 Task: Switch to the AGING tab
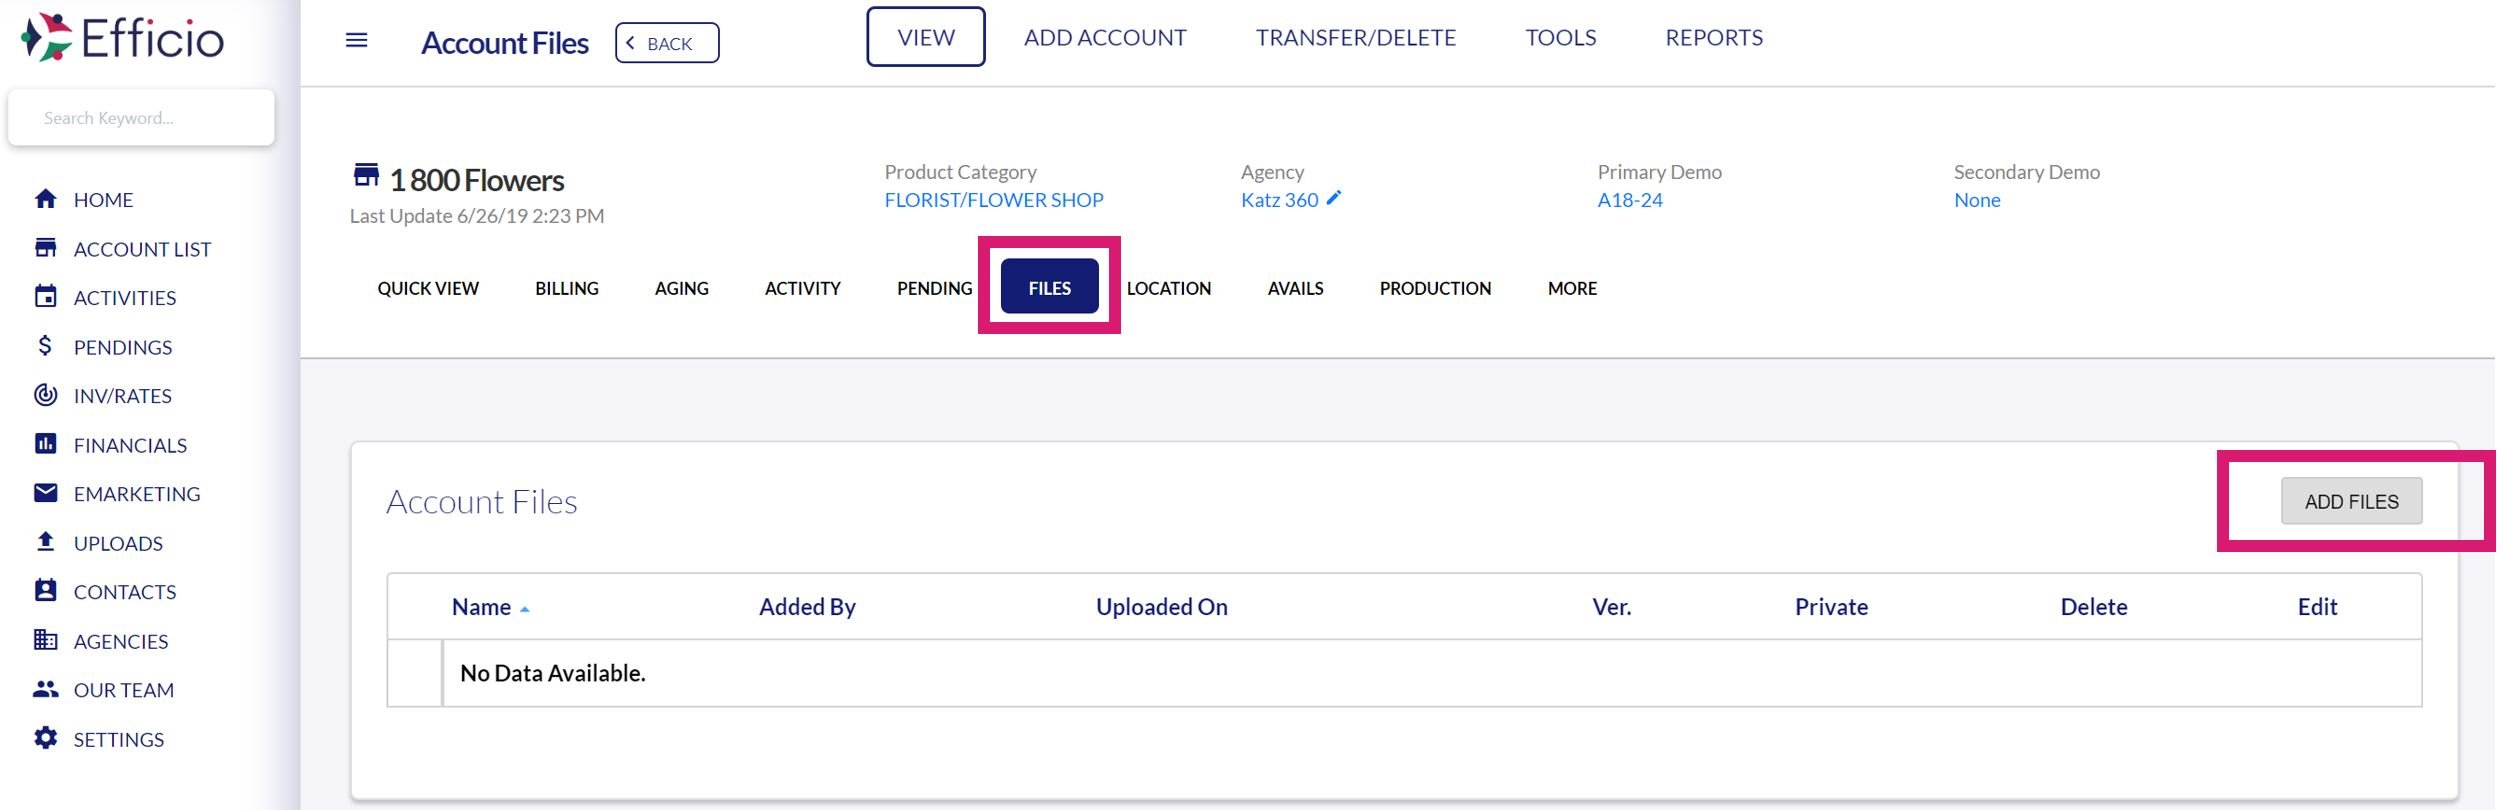[682, 288]
